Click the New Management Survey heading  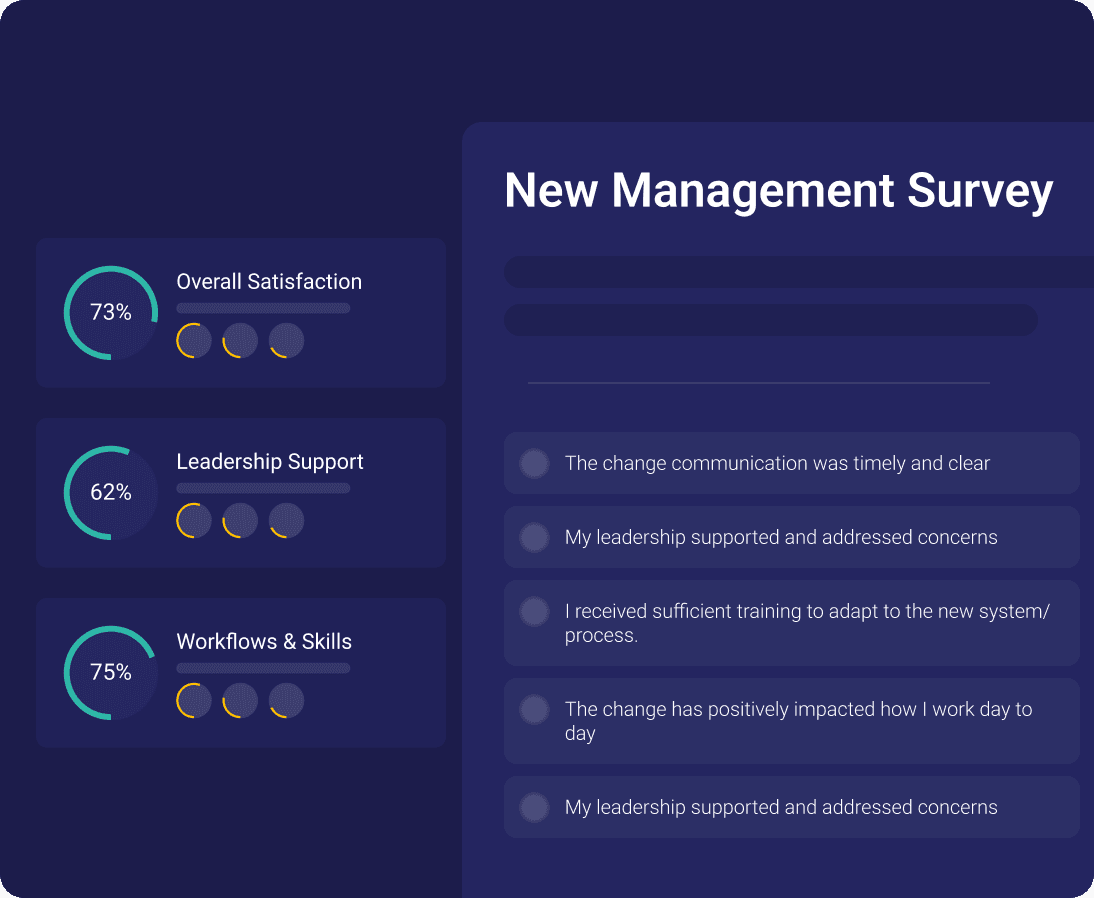pos(778,190)
